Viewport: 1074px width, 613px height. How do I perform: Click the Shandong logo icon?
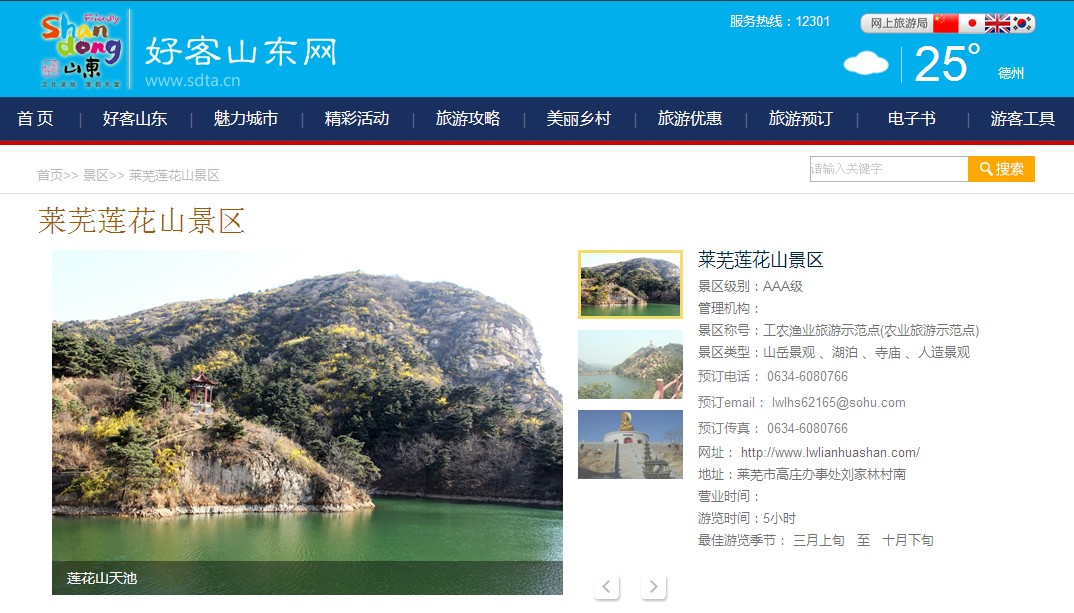[x=81, y=50]
